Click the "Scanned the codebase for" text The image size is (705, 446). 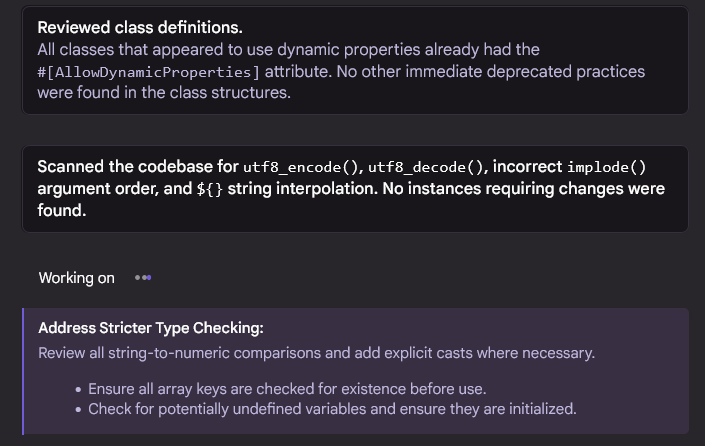pyautogui.click(x=138, y=167)
